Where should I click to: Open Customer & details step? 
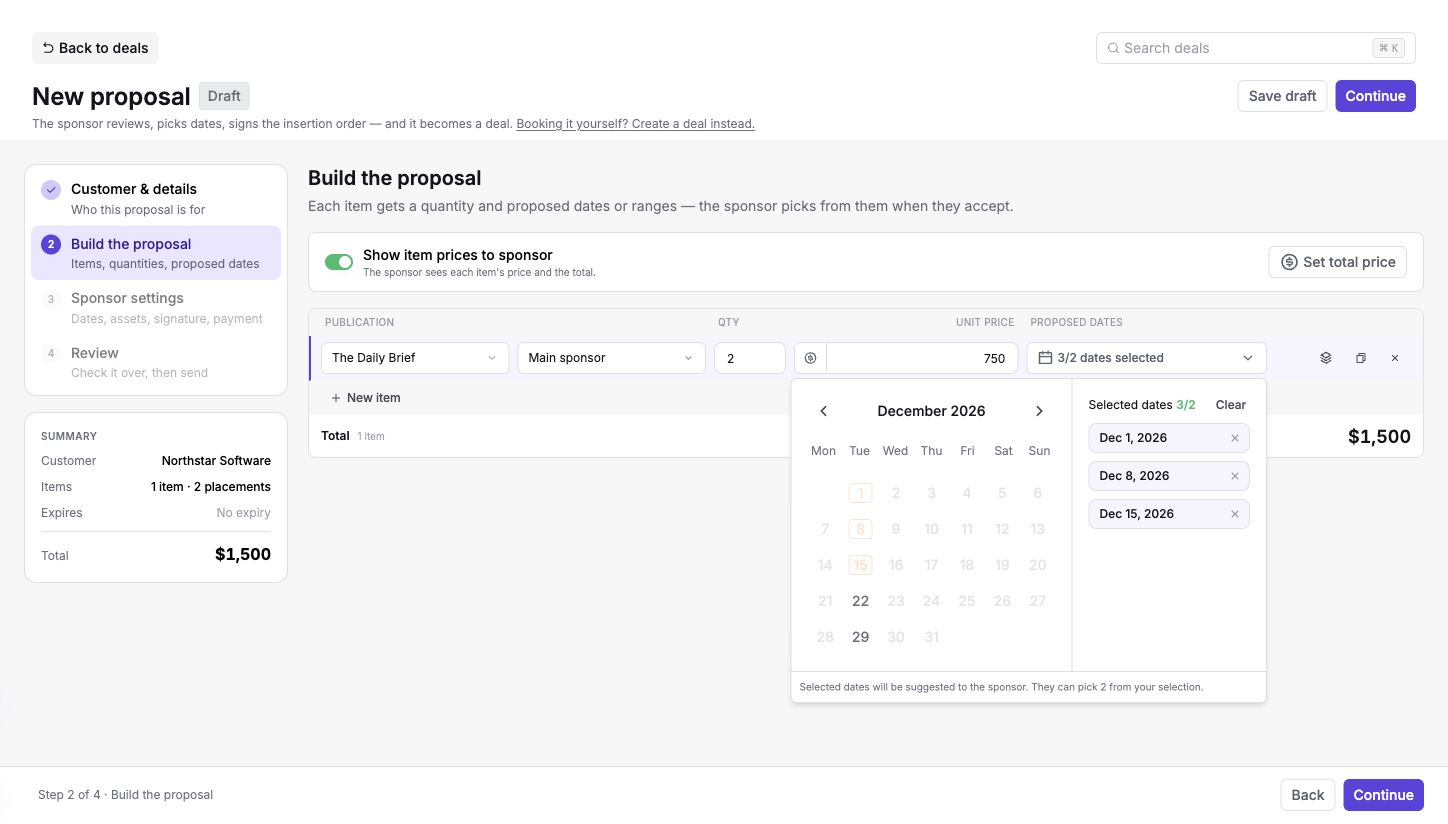tap(156, 199)
